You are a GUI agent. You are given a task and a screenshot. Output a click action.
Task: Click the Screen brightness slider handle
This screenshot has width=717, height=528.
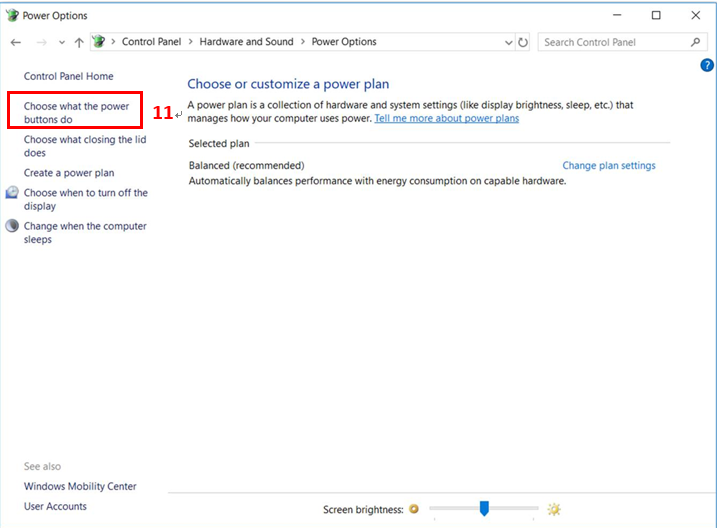484,508
